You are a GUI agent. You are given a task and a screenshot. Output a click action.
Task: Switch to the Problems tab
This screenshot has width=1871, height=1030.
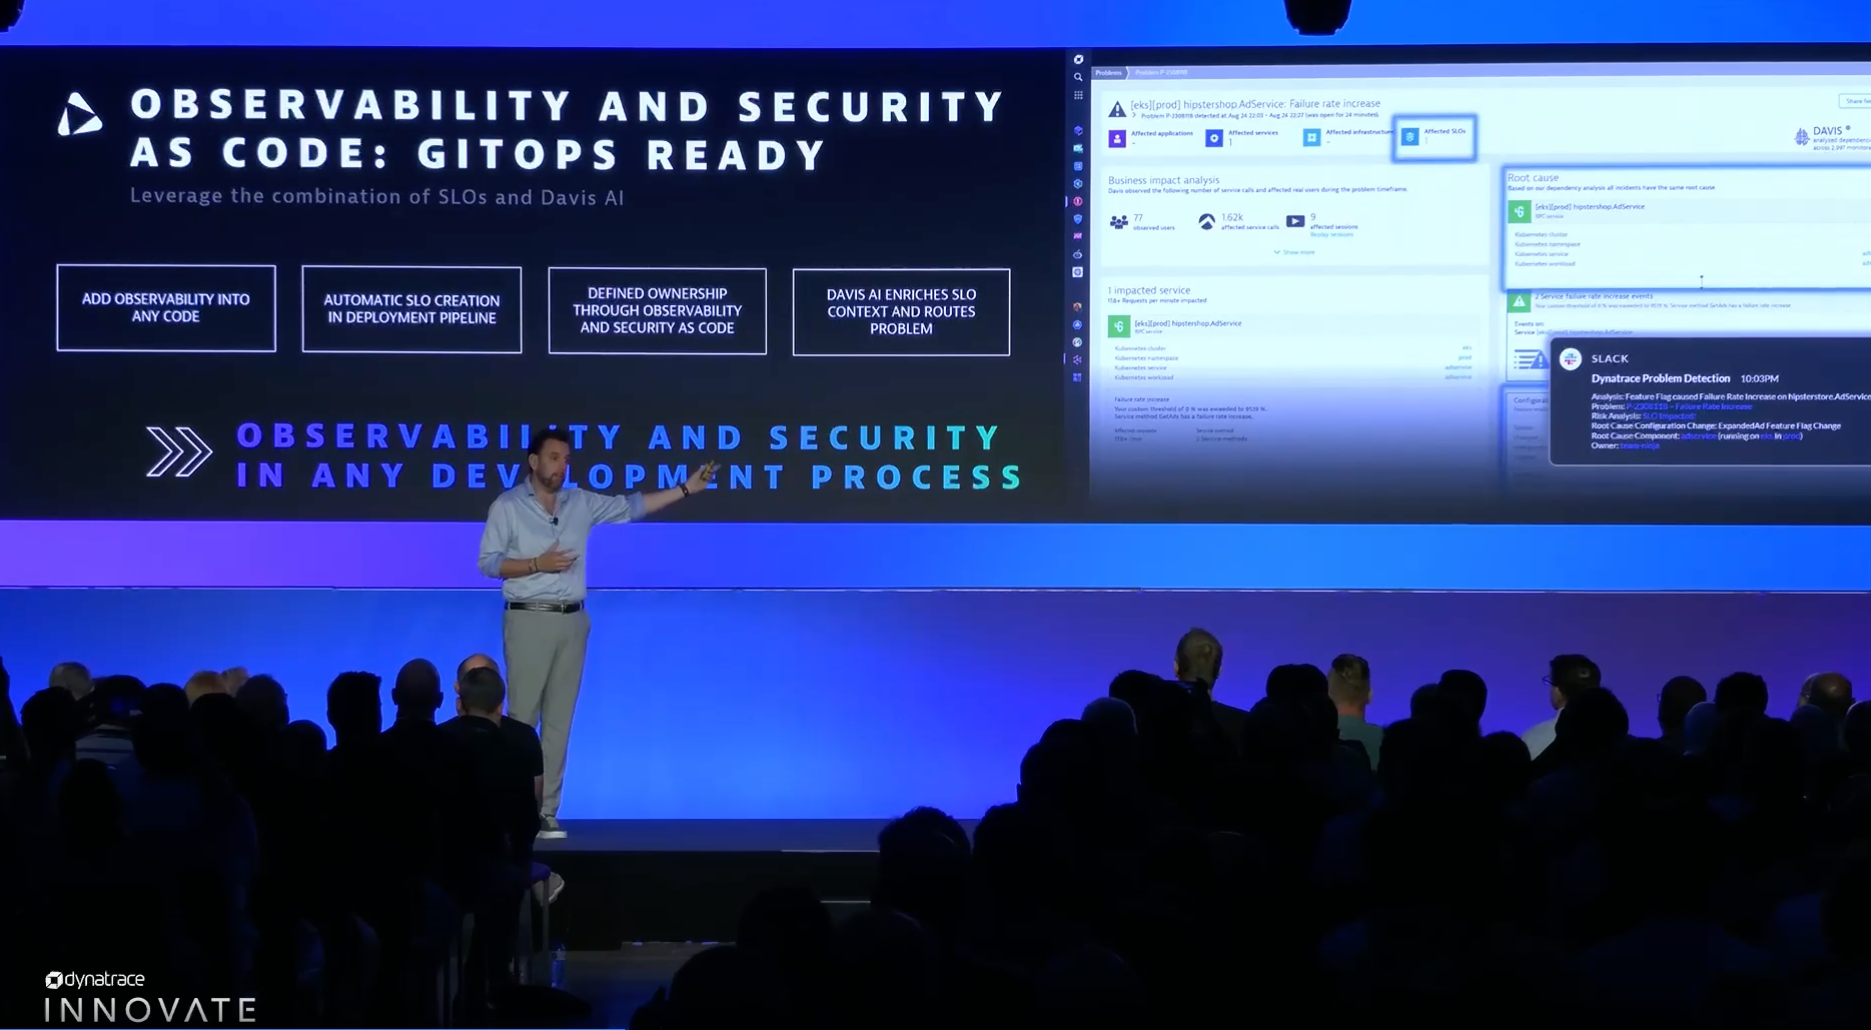(x=1109, y=72)
